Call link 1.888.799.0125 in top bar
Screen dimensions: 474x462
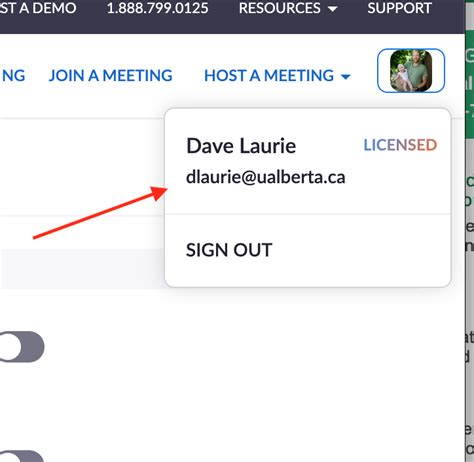point(157,8)
